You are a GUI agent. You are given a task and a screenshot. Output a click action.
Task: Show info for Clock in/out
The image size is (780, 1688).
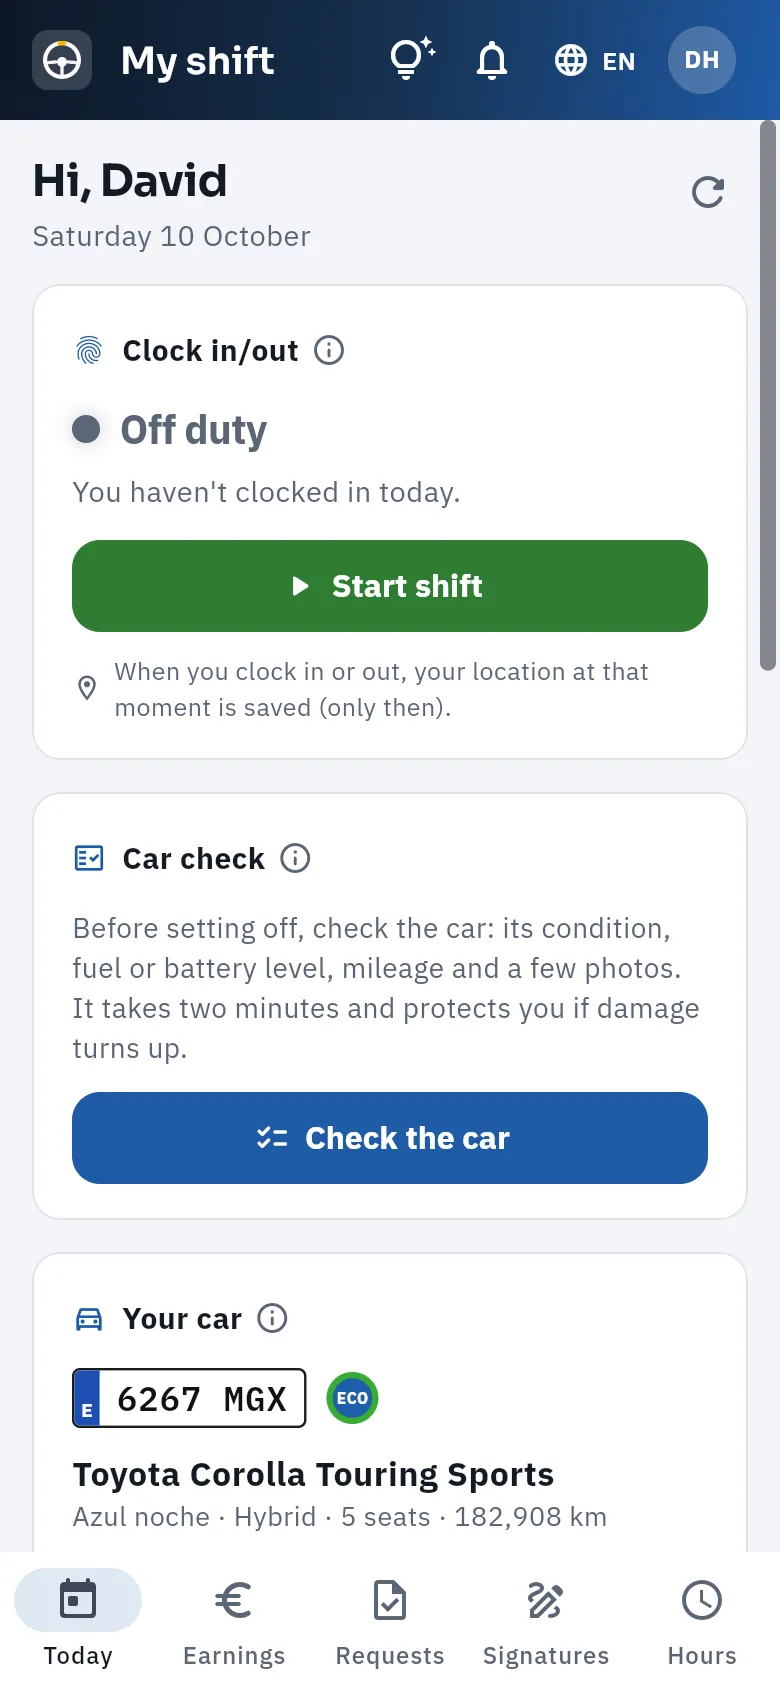329,350
